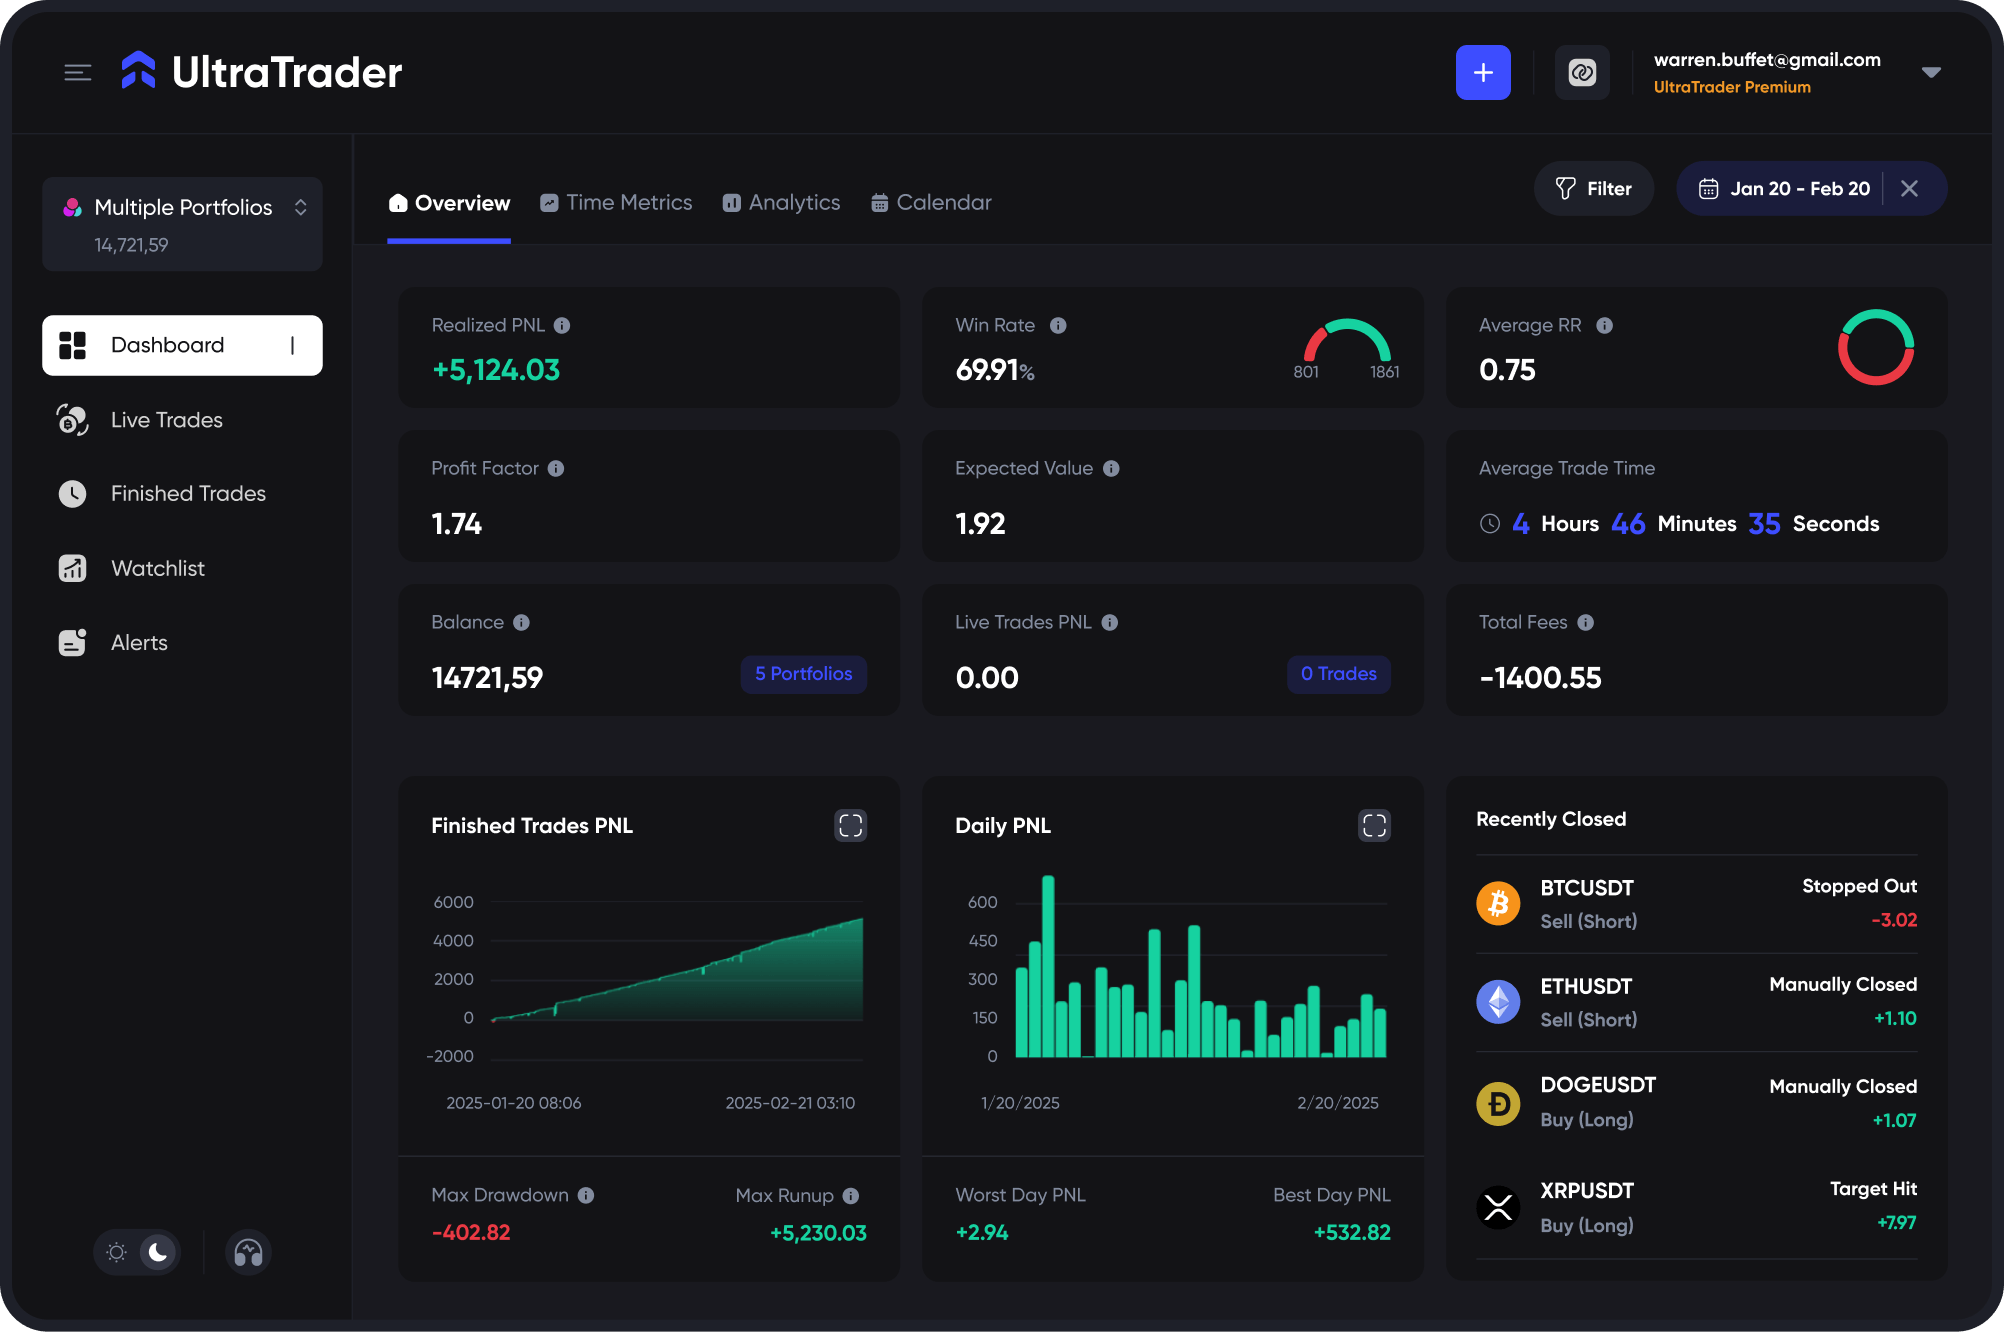Click the Watchlist sidebar icon

pyautogui.click(x=71, y=568)
